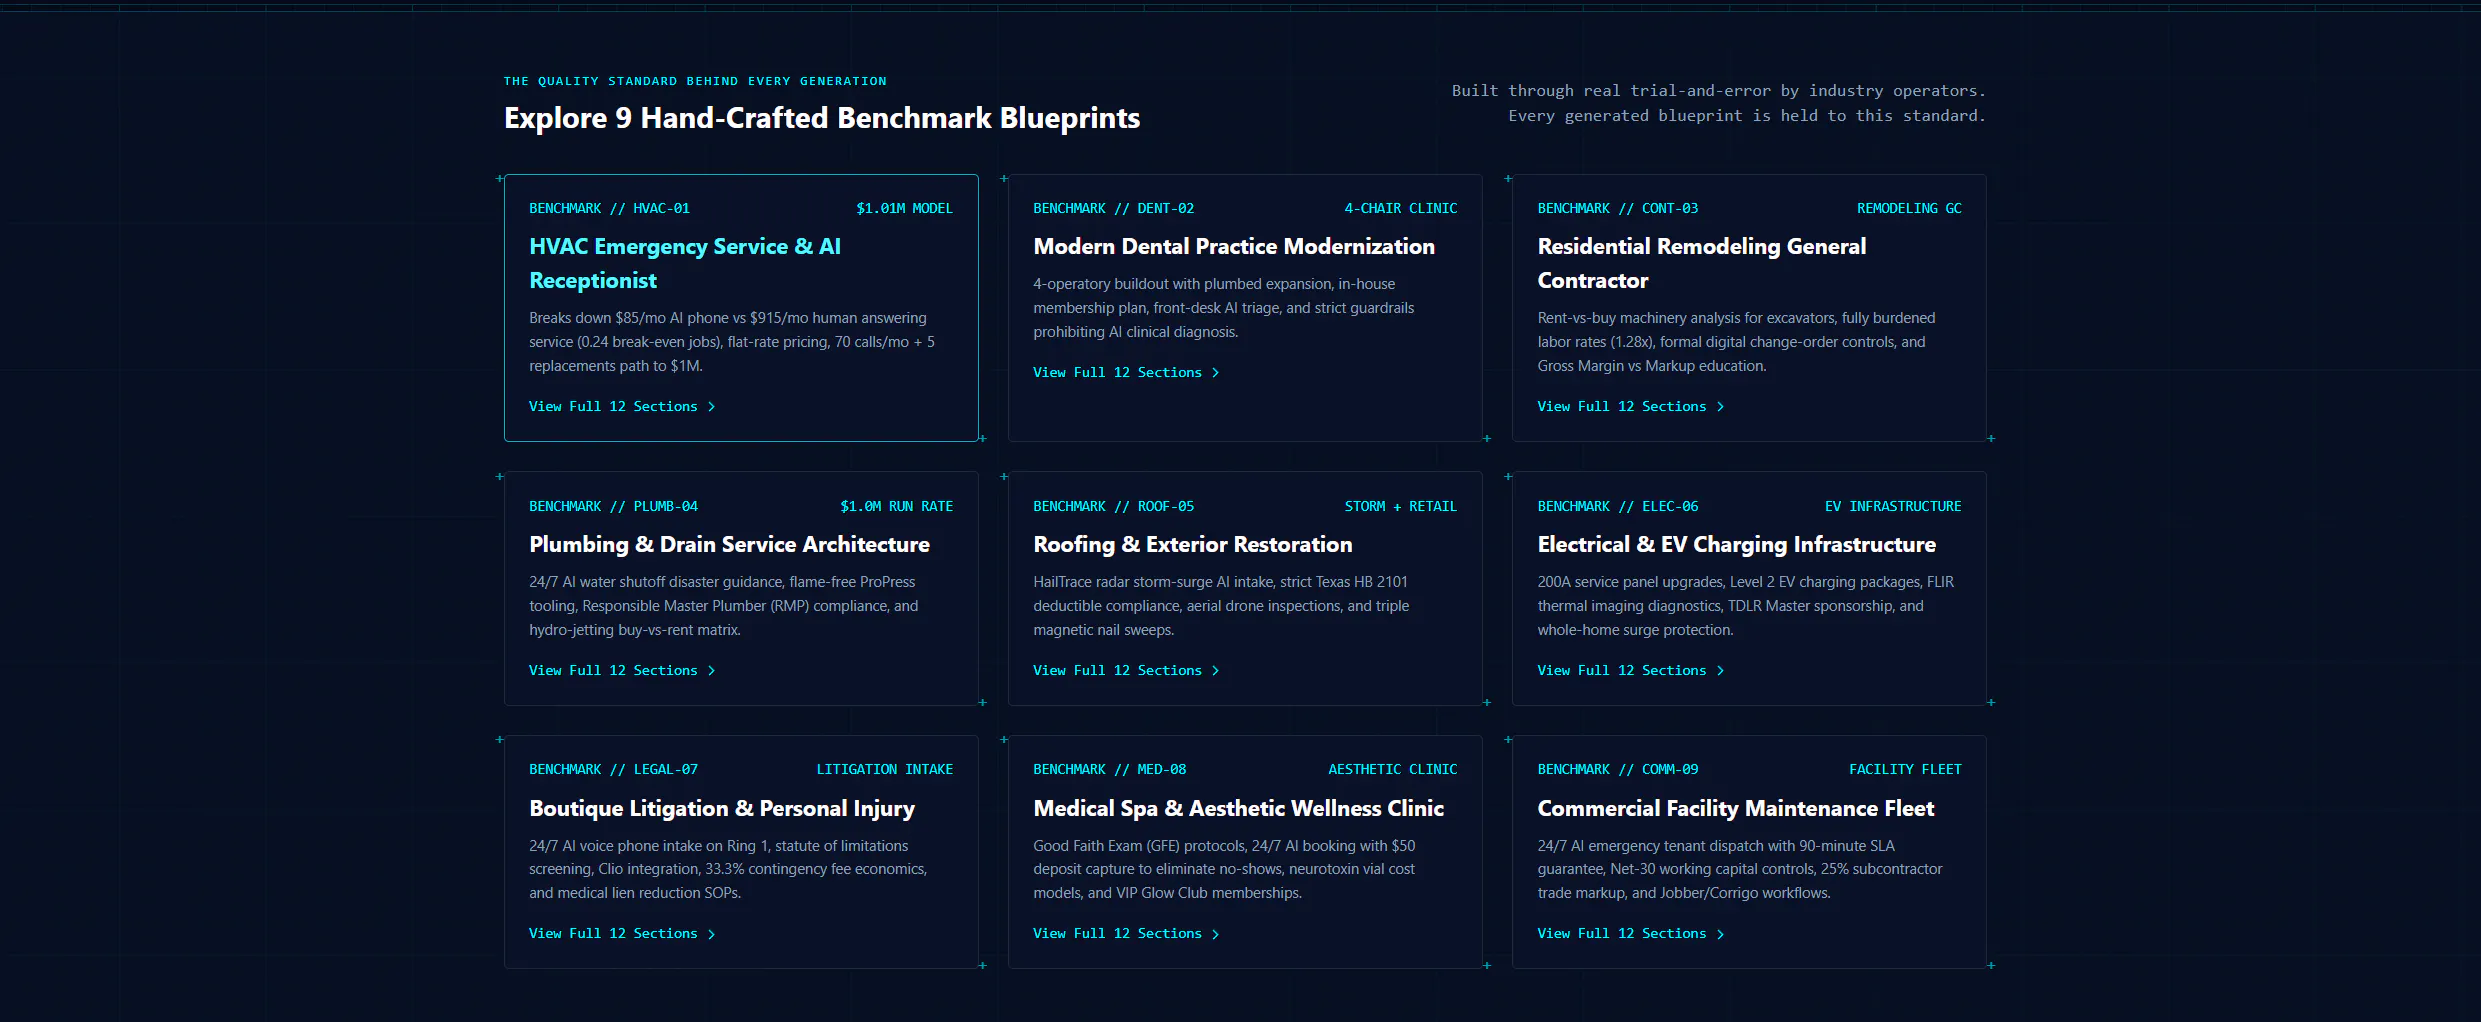Click the EV INFRASTRUCTURE tag

(1893, 507)
